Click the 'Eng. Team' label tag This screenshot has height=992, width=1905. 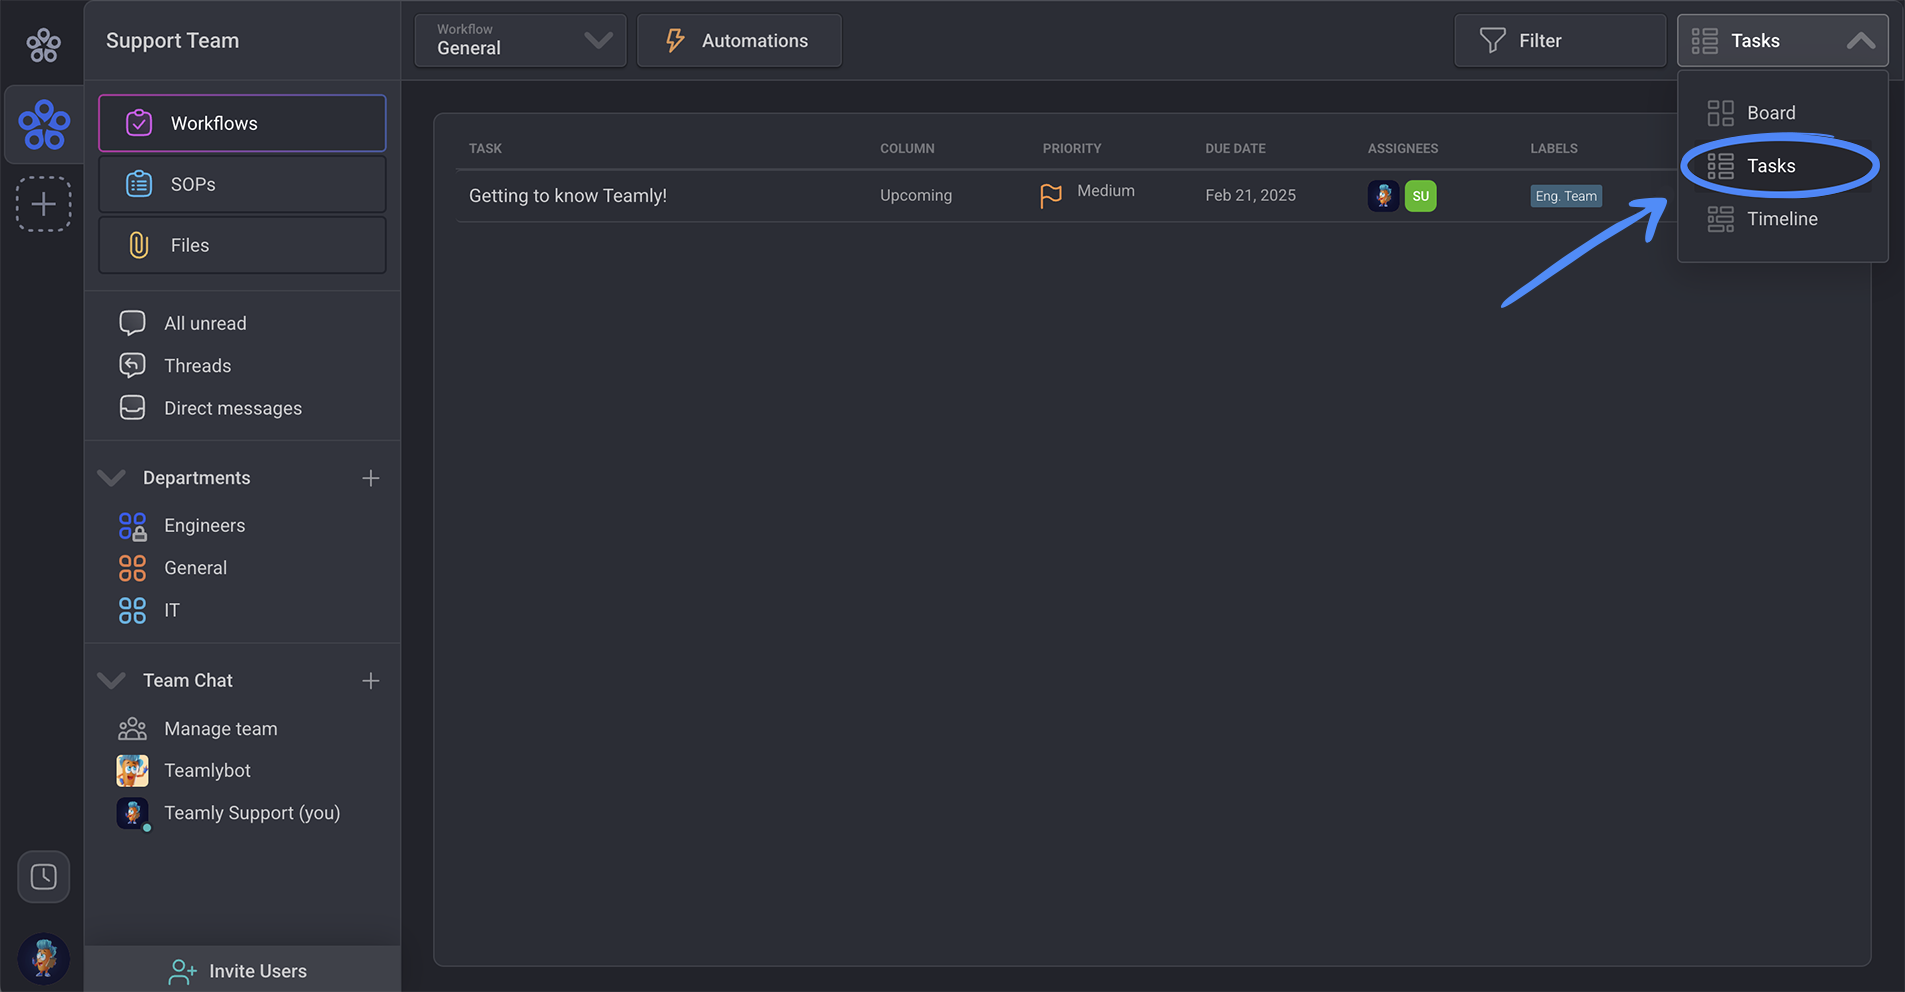pyautogui.click(x=1566, y=196)
